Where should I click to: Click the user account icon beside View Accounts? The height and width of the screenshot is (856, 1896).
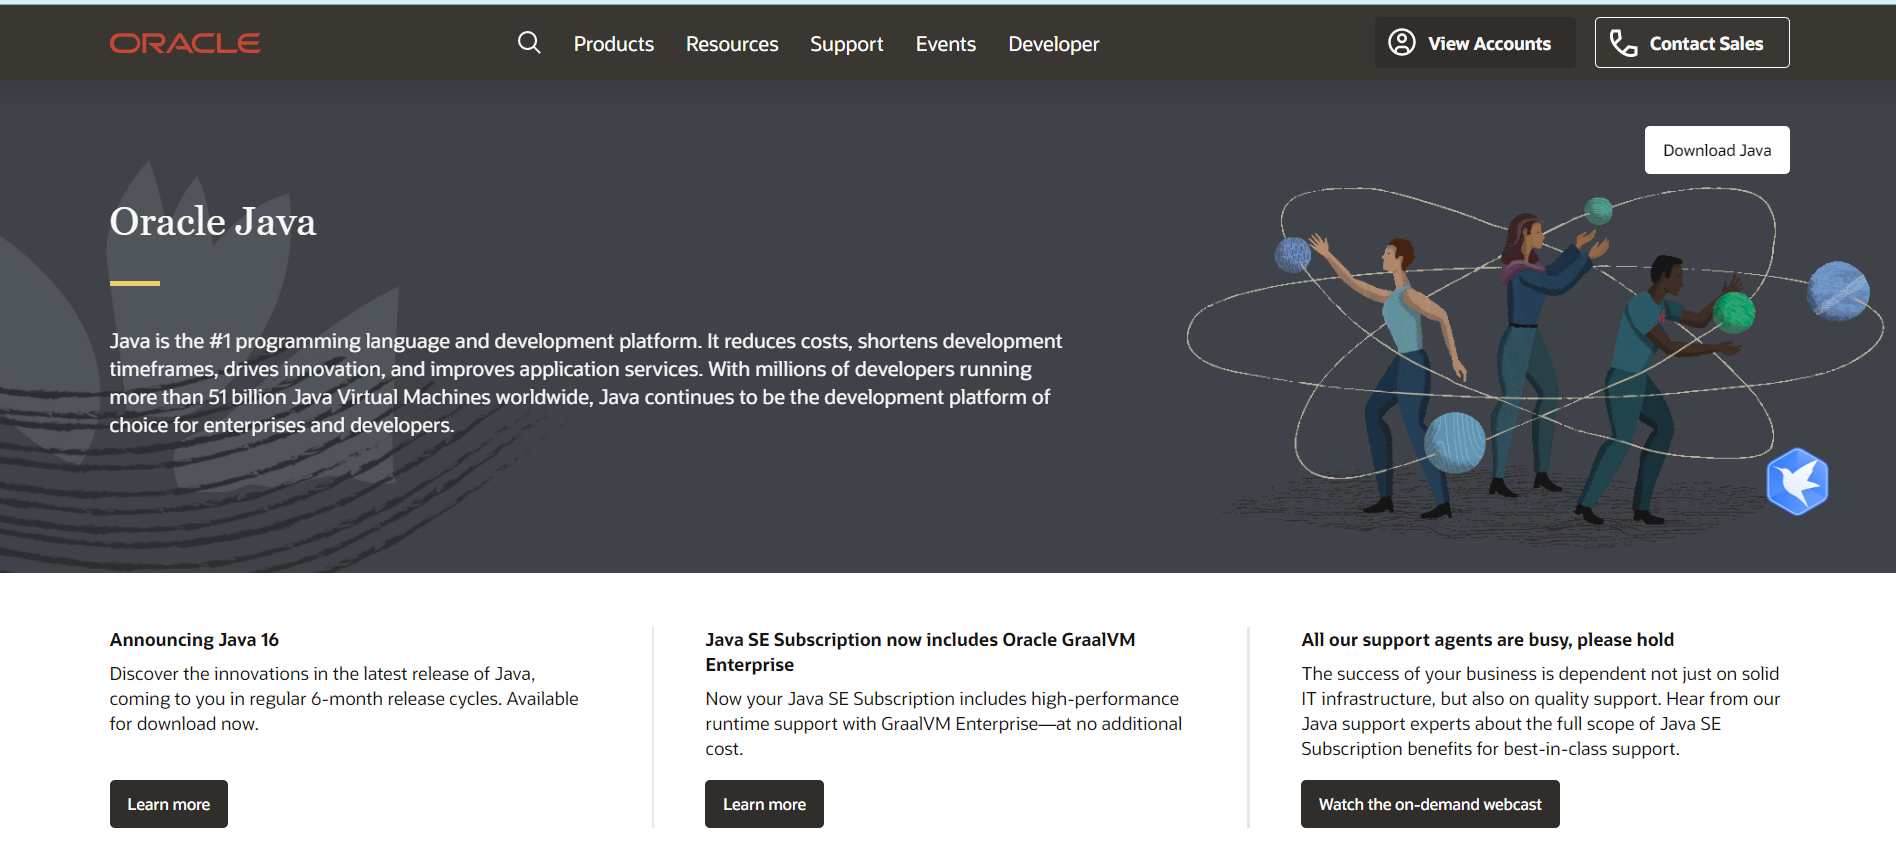pos(1402,42)
